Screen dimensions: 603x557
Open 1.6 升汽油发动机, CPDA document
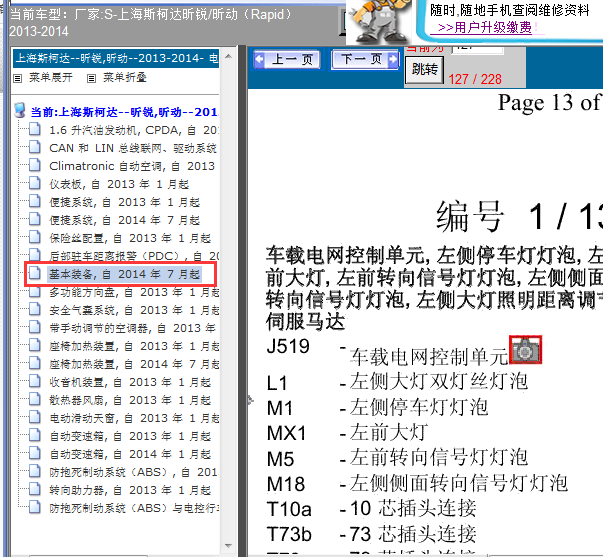(x=133, y=130)
